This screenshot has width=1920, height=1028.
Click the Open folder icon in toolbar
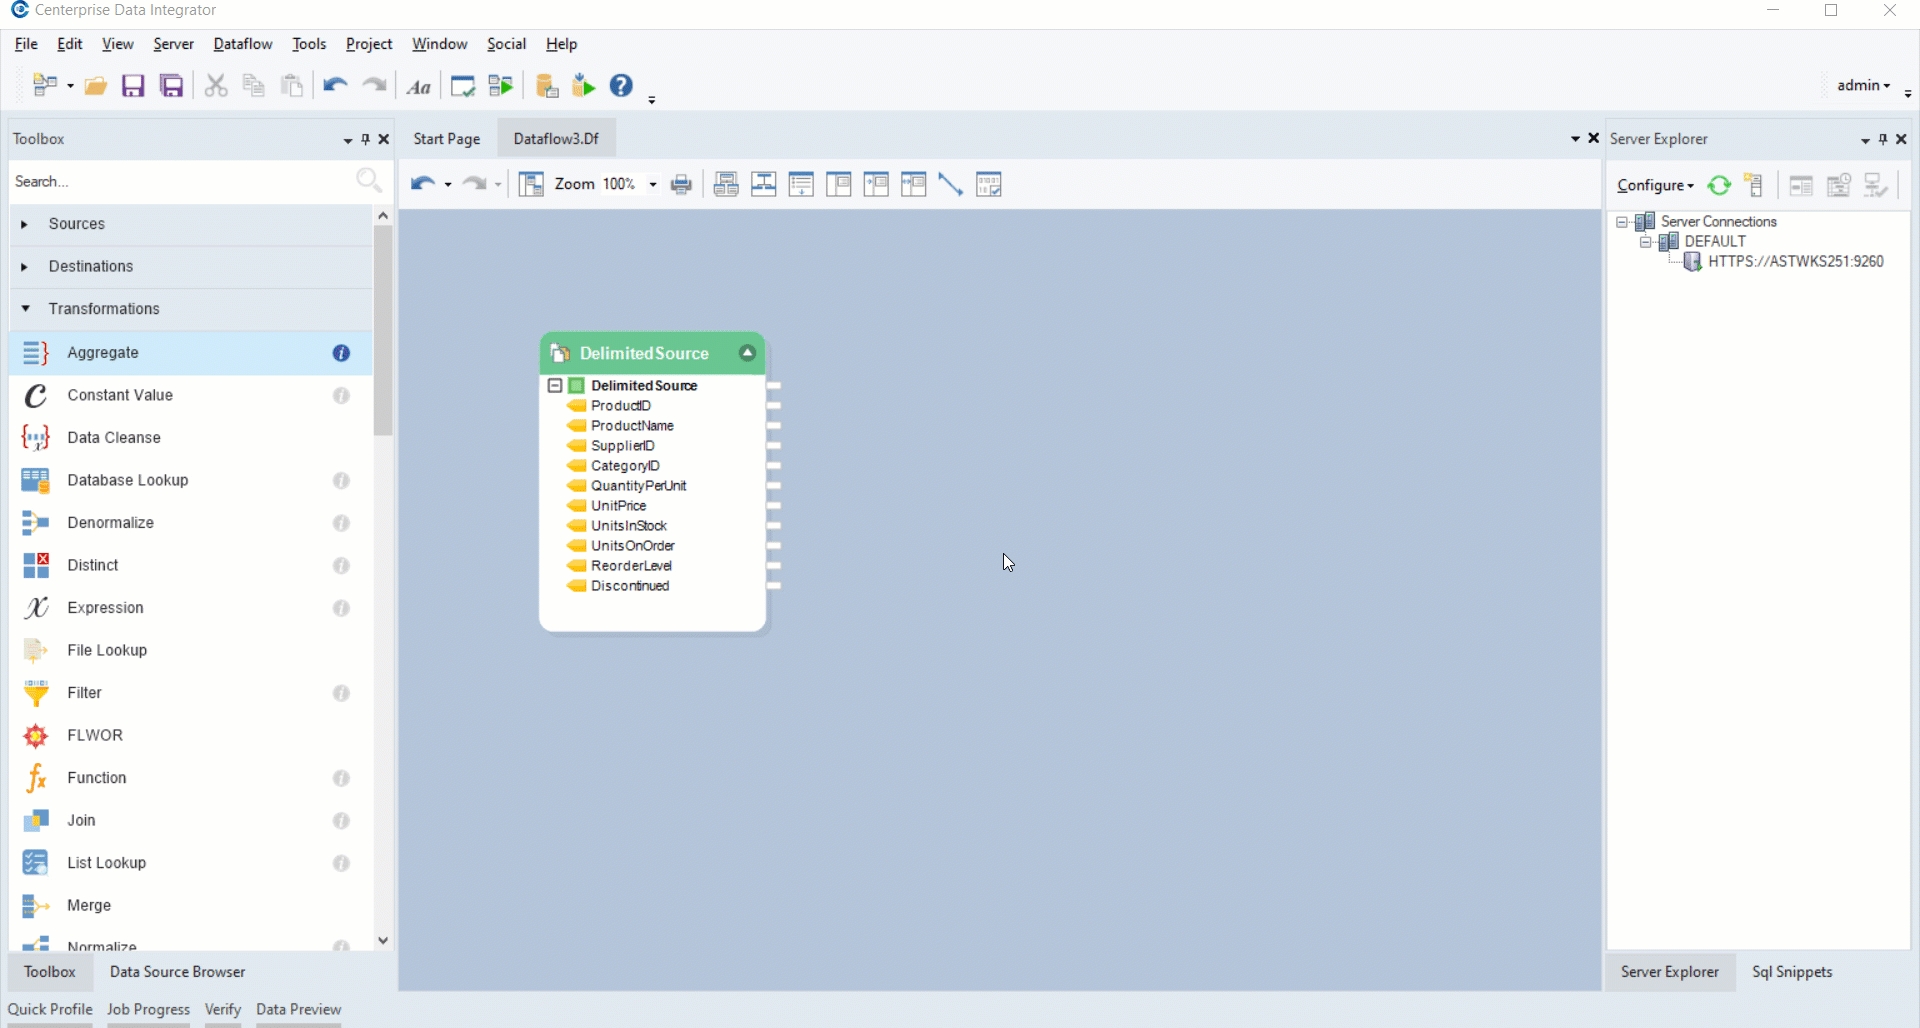(96, 86)
